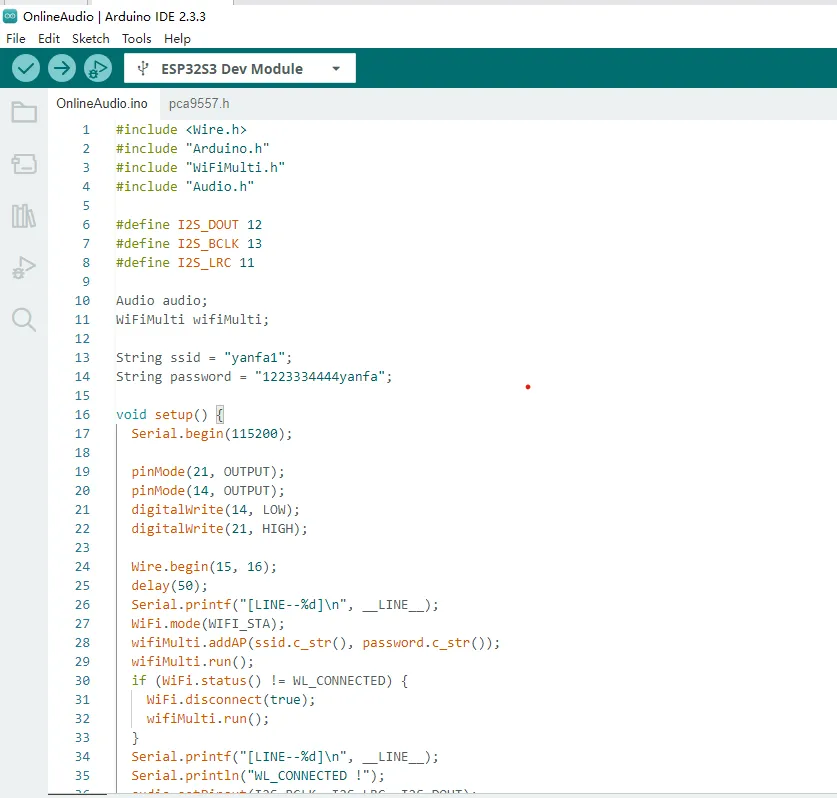Click the 'Audio audio;' declaration
Screen dimensions: 837x798
(162, 301)
